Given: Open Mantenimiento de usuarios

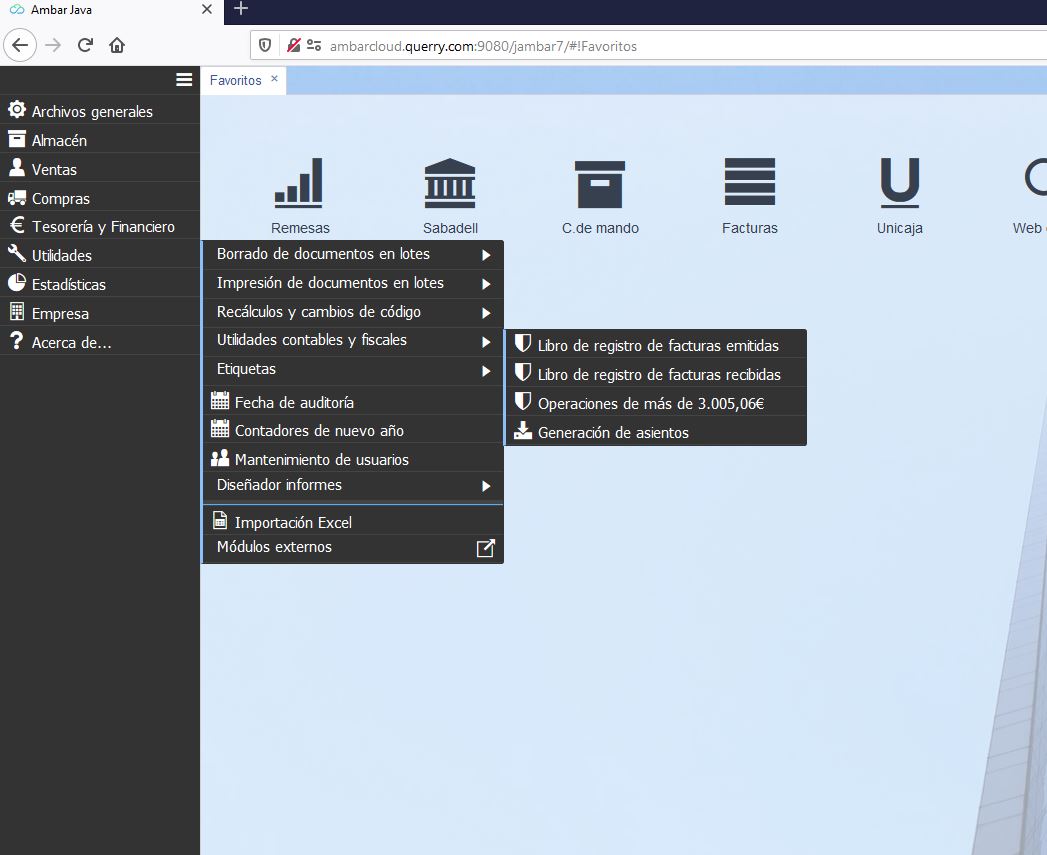Looking at the screenshot, I should coord(321,460).
